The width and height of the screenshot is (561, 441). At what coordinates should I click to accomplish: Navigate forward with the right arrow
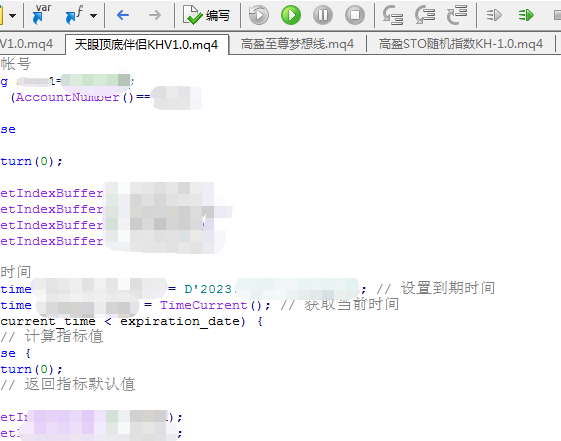tap(155, 15)
